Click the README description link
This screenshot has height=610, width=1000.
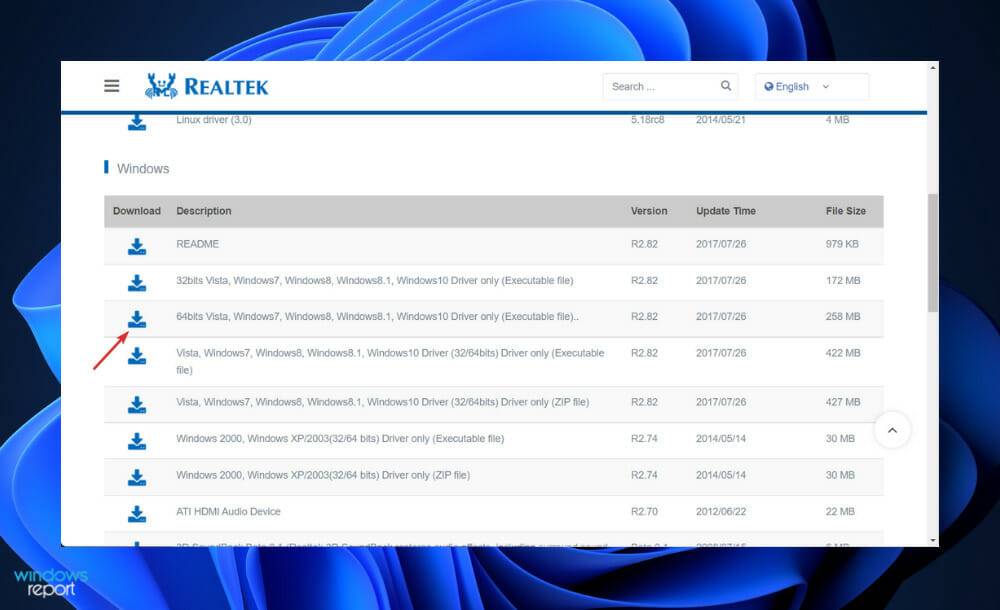click(200, 243)
